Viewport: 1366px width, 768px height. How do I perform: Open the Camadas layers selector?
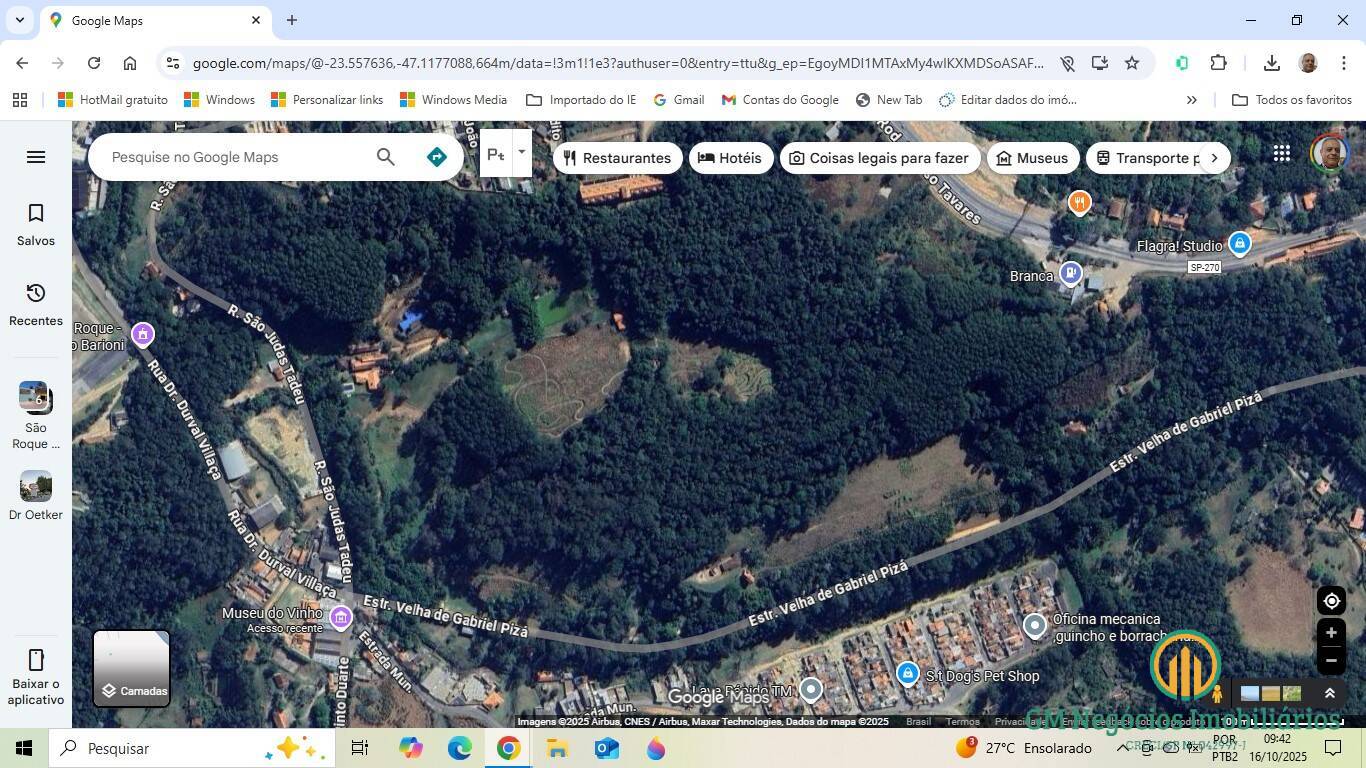tap(131, 668)
